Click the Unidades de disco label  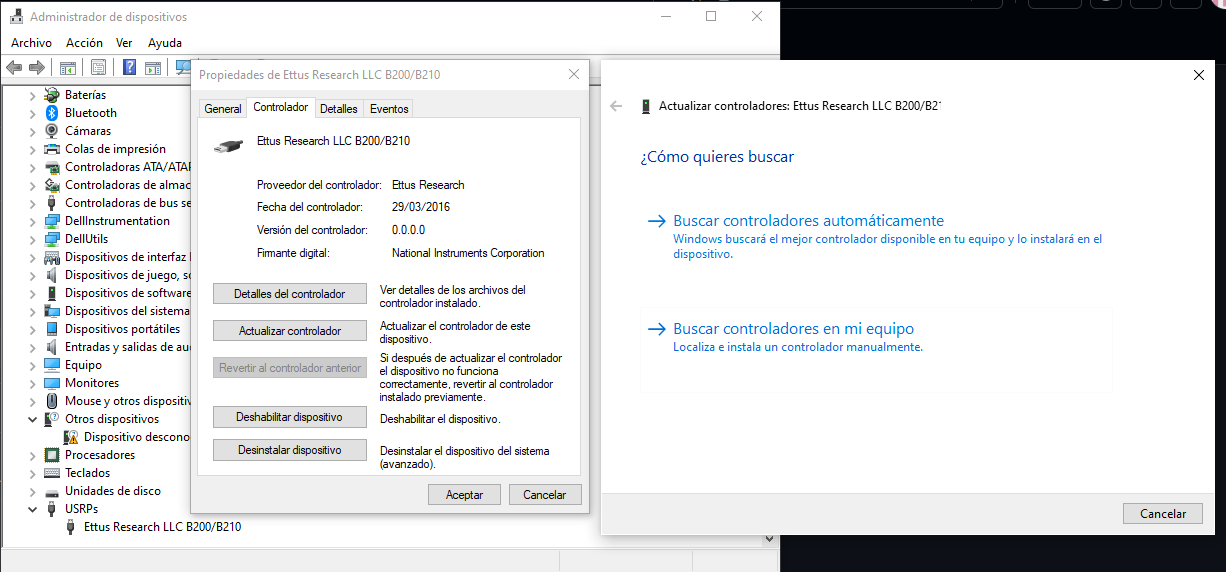113,491
